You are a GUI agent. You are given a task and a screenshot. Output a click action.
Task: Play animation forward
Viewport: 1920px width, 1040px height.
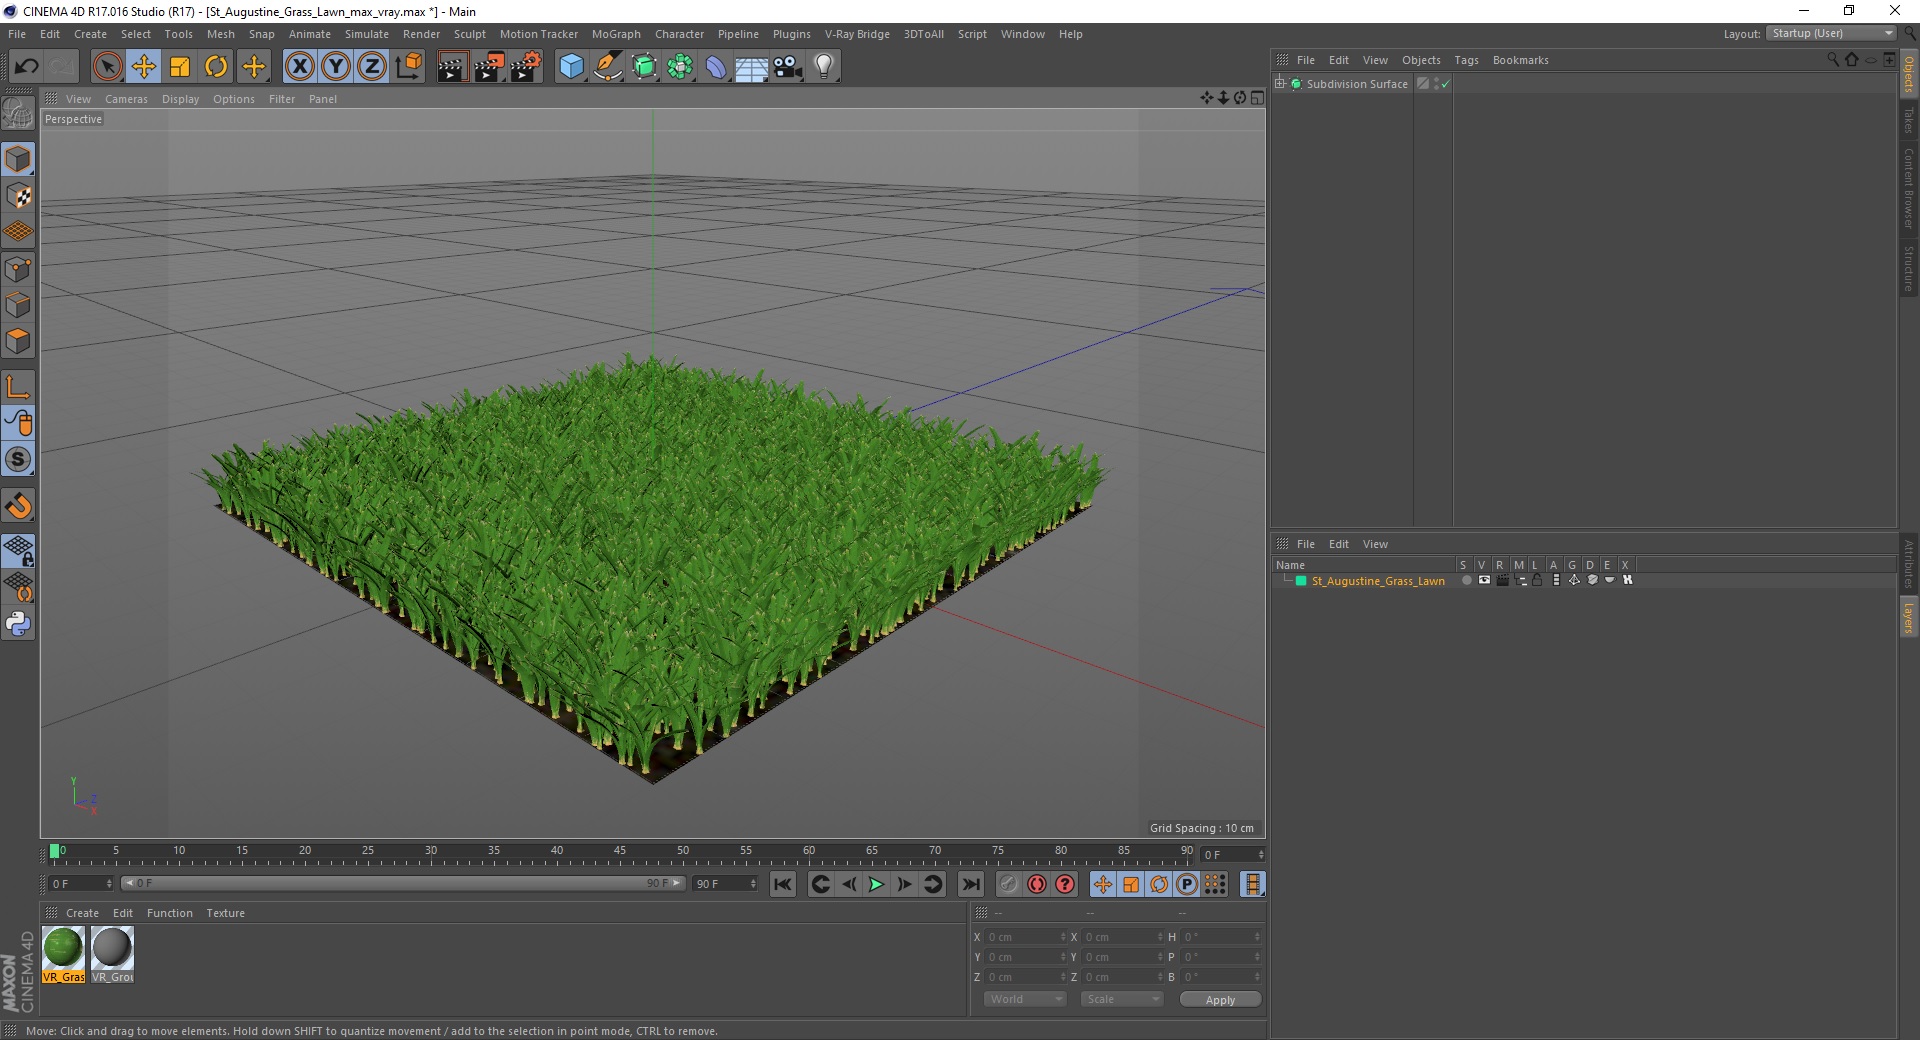[876, 884]
